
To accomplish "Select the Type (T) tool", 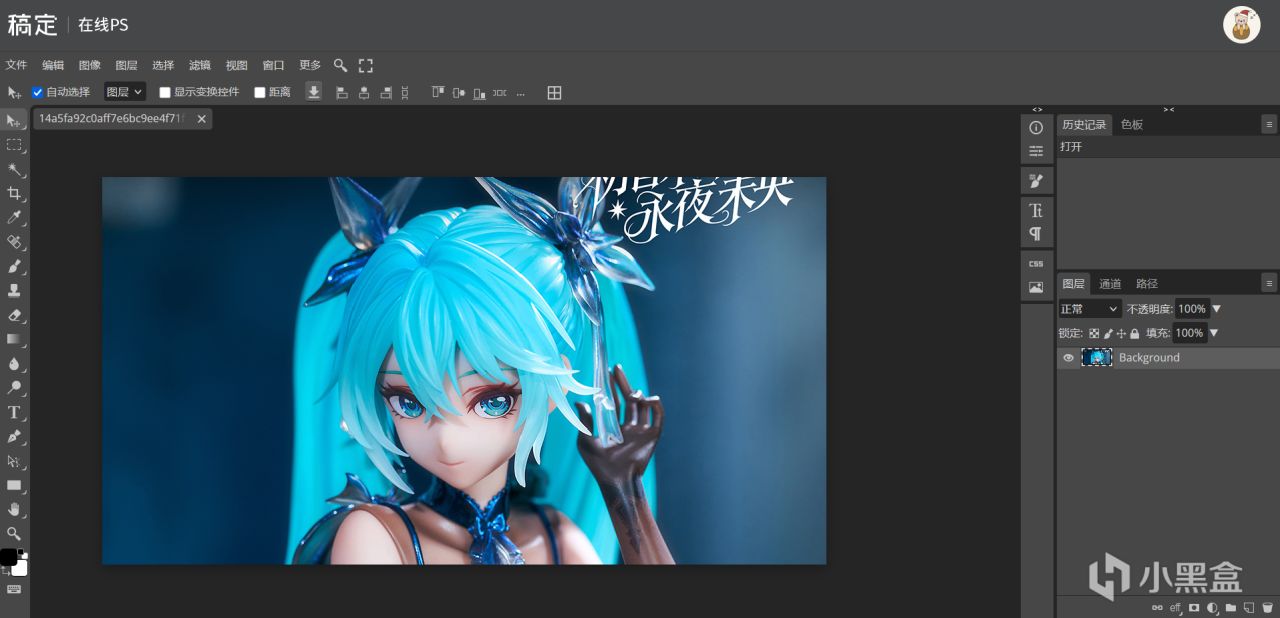I will tap(14, 412).
